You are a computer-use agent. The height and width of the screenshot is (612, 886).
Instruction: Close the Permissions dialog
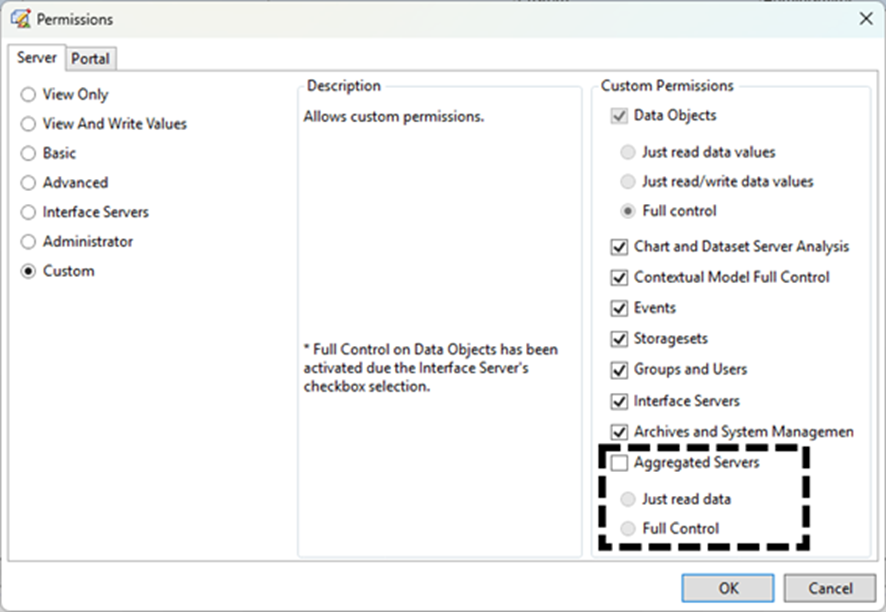click(x=864, y=19)
